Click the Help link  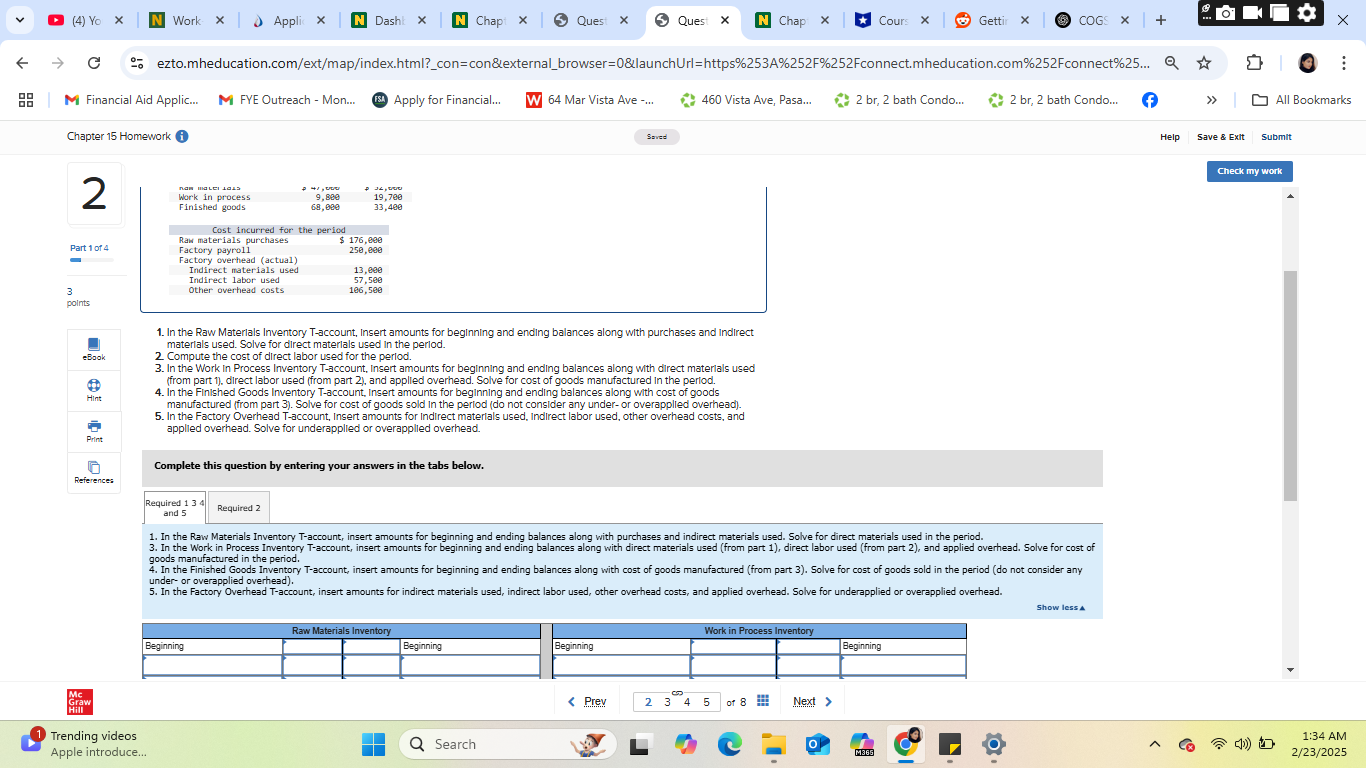click(x=1169, y=137)
